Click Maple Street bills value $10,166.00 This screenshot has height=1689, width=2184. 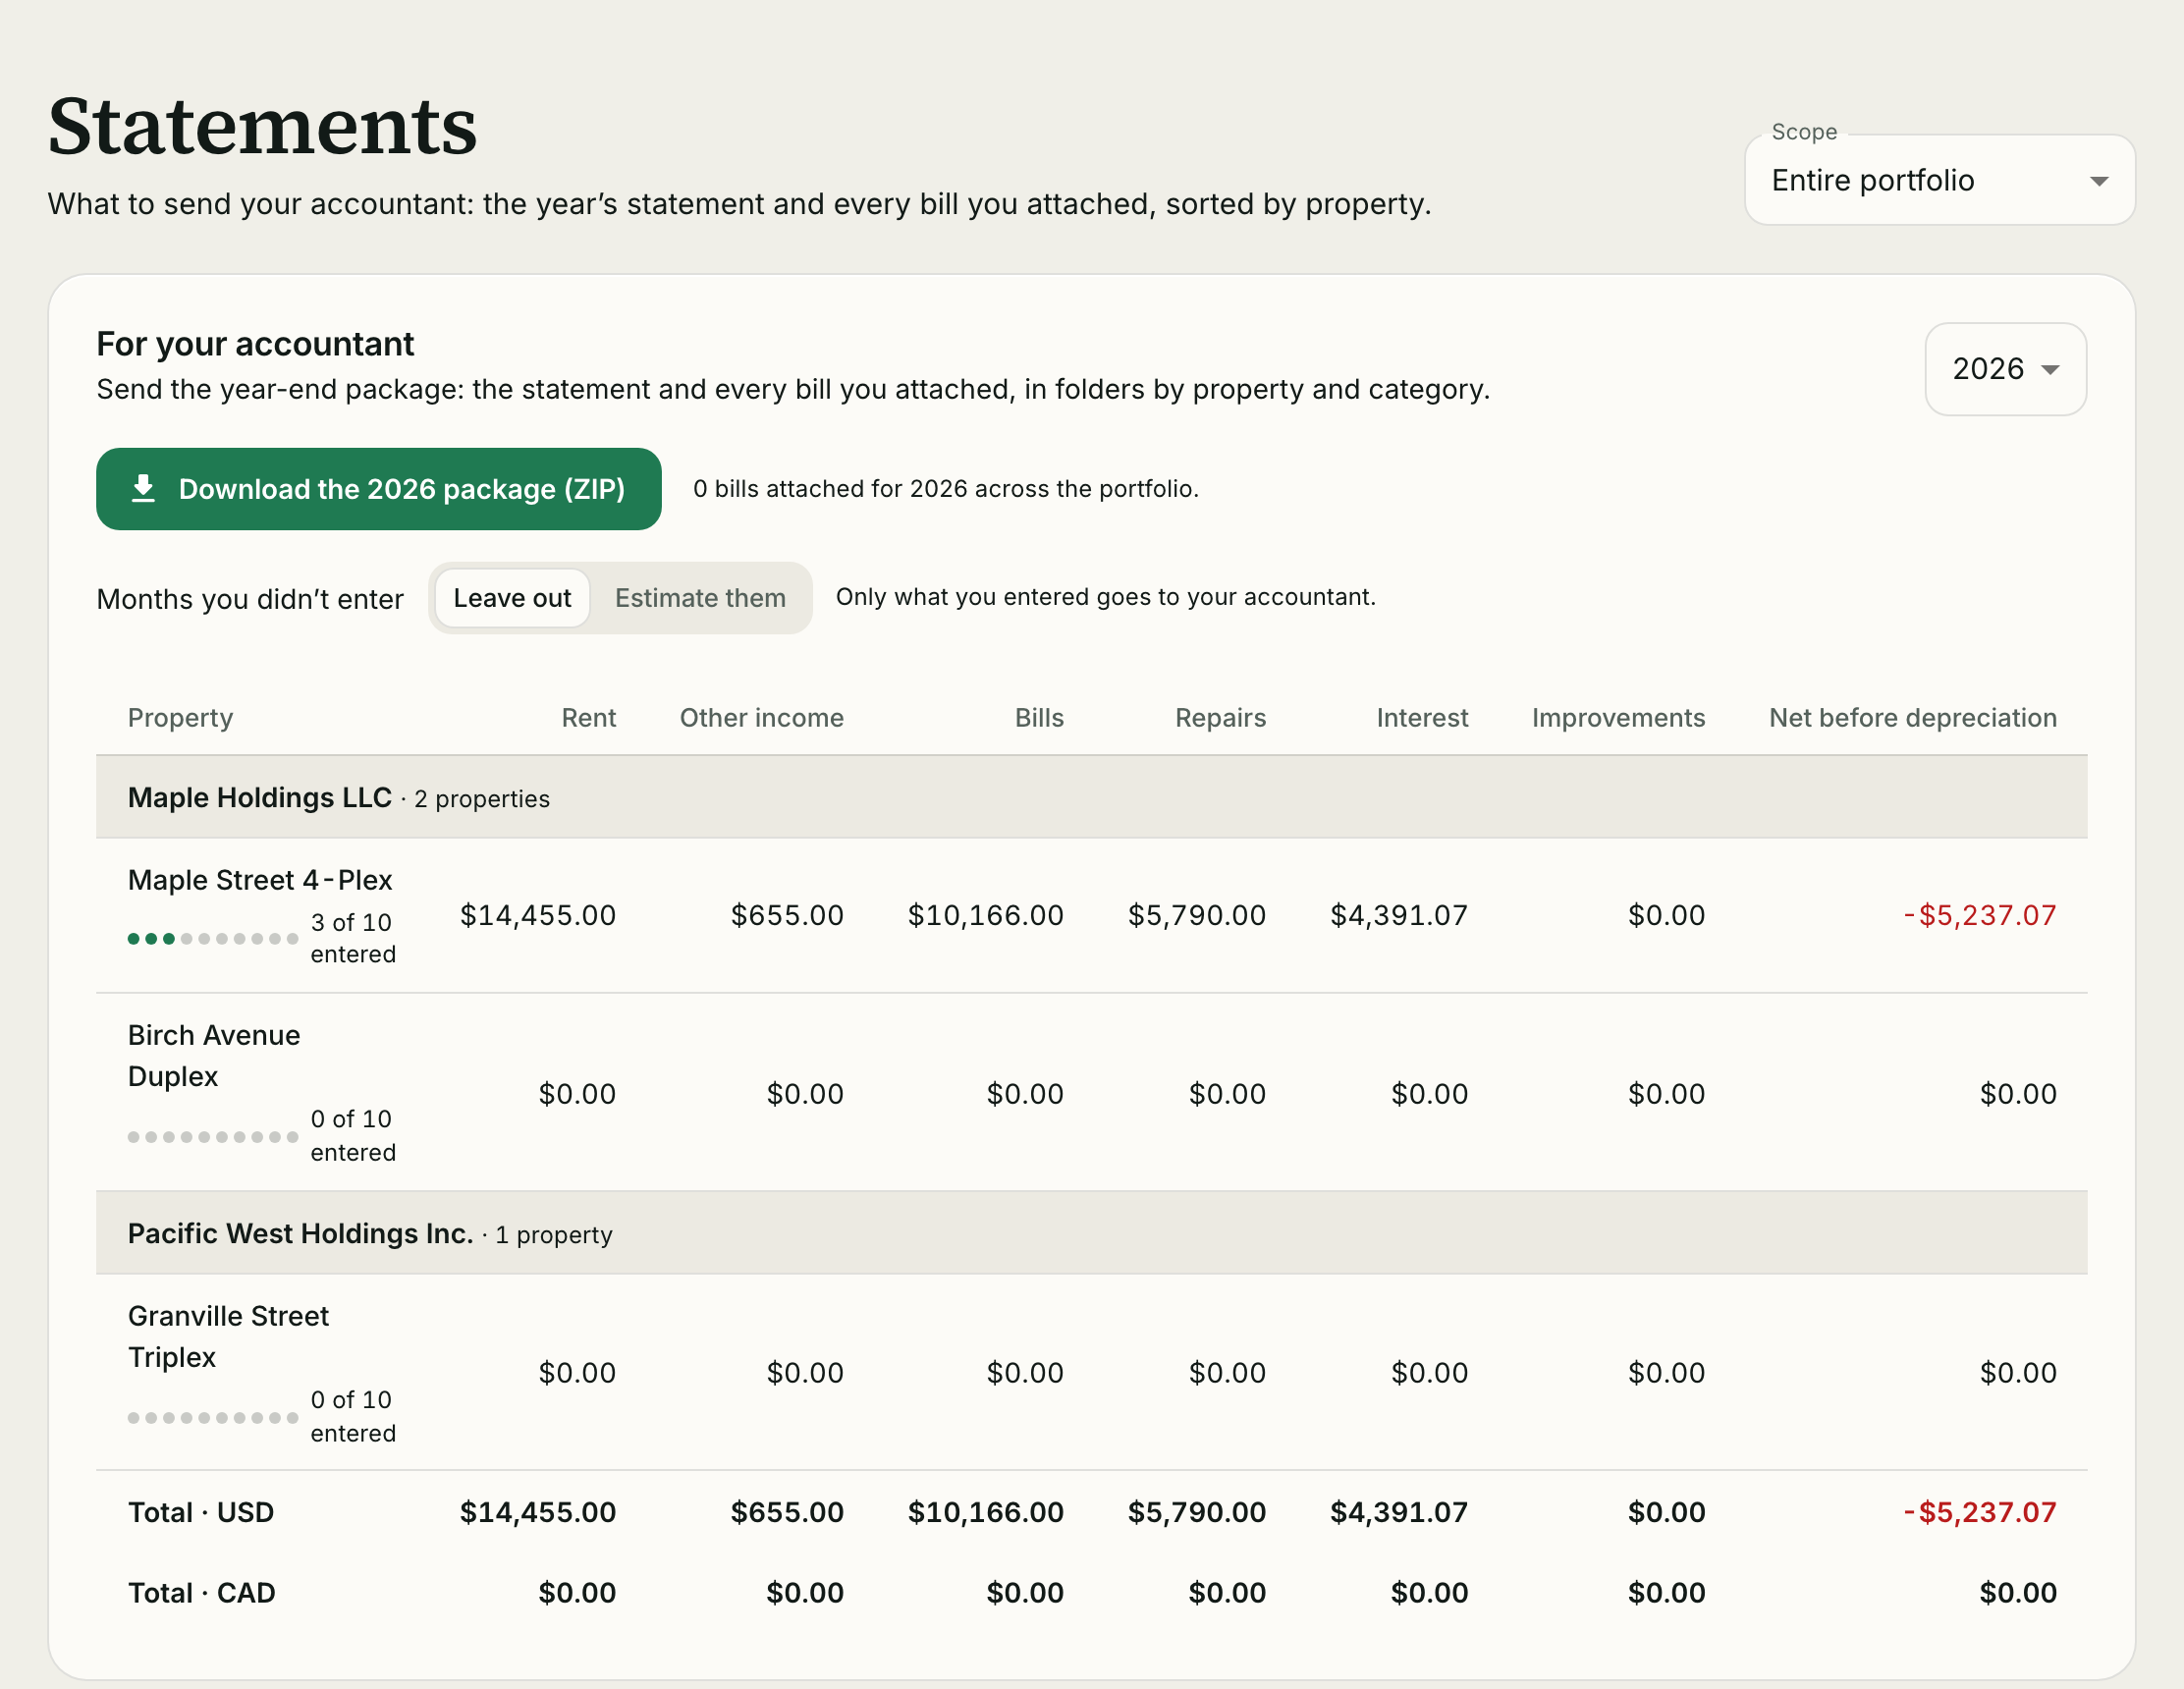985,915
